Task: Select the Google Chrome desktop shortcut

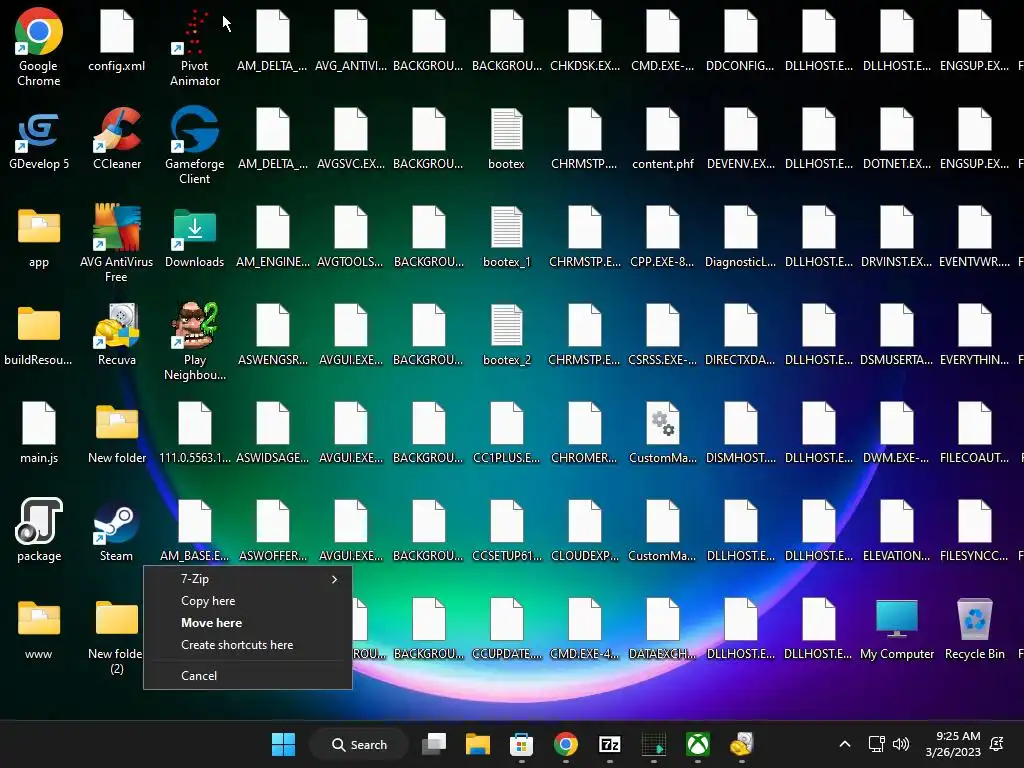Action: (x=39, y=47)
